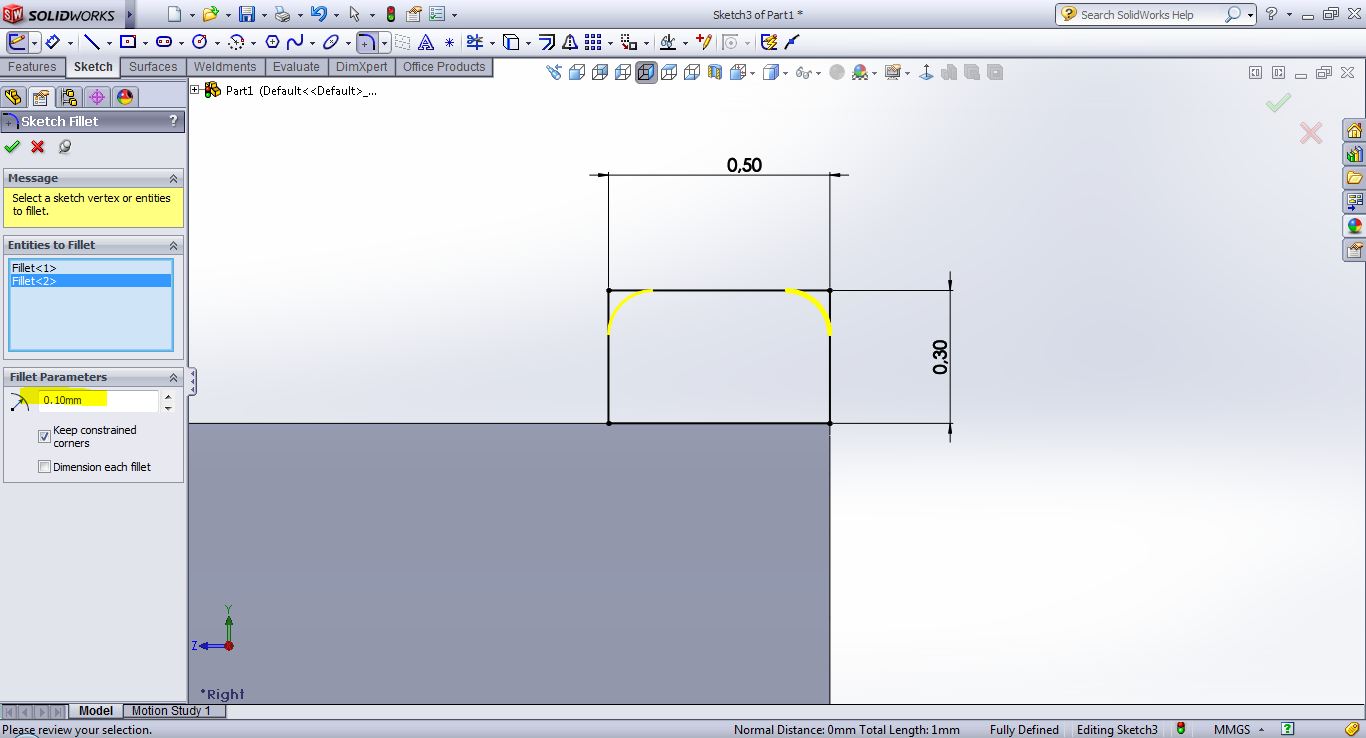Toggle the Keep constrained corners checkbox
1366x738 pixels.
click(x=44, y=436)
